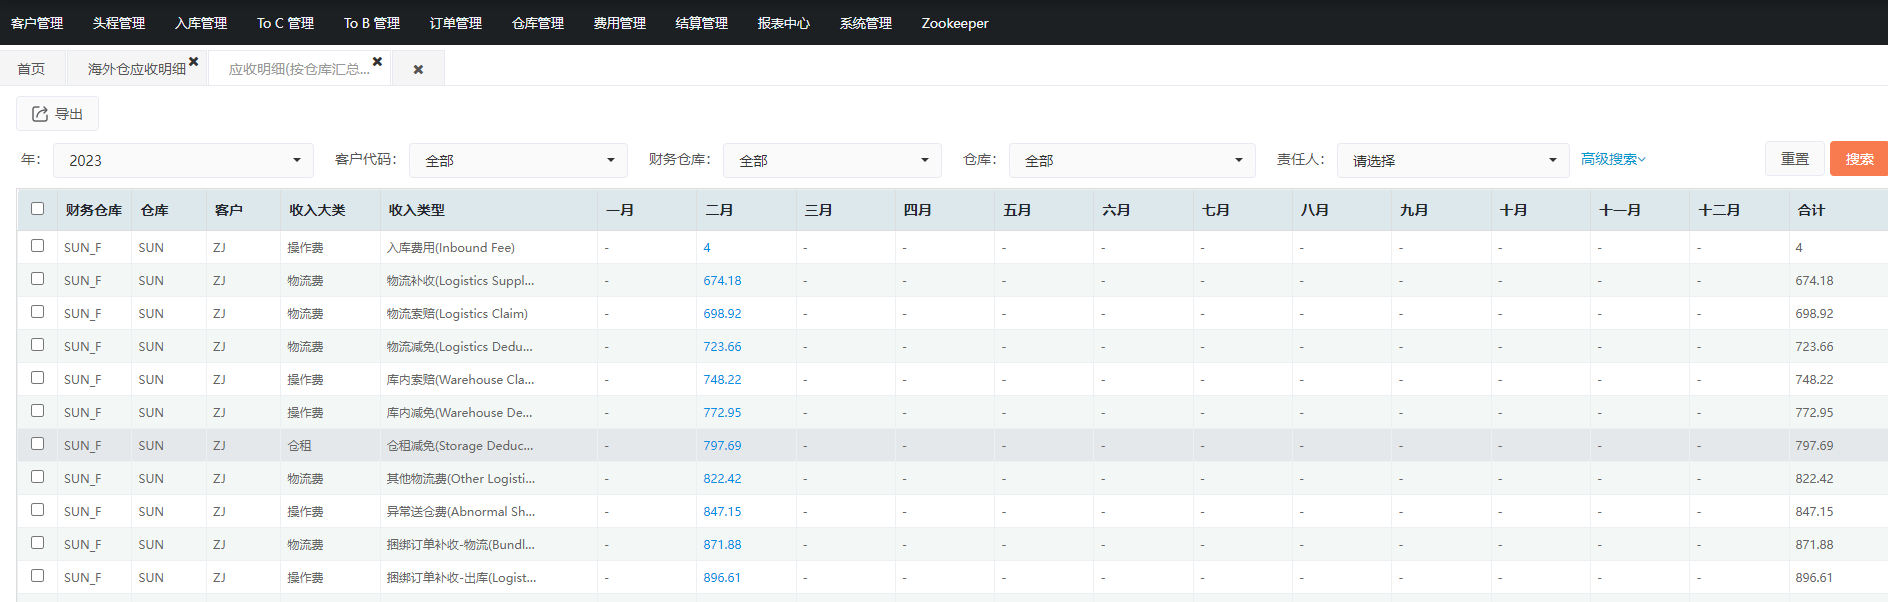Viewport: 1888px width, 602px height.
Task: Open the 年 dropdown showing 2023
Action: [183, 160]
